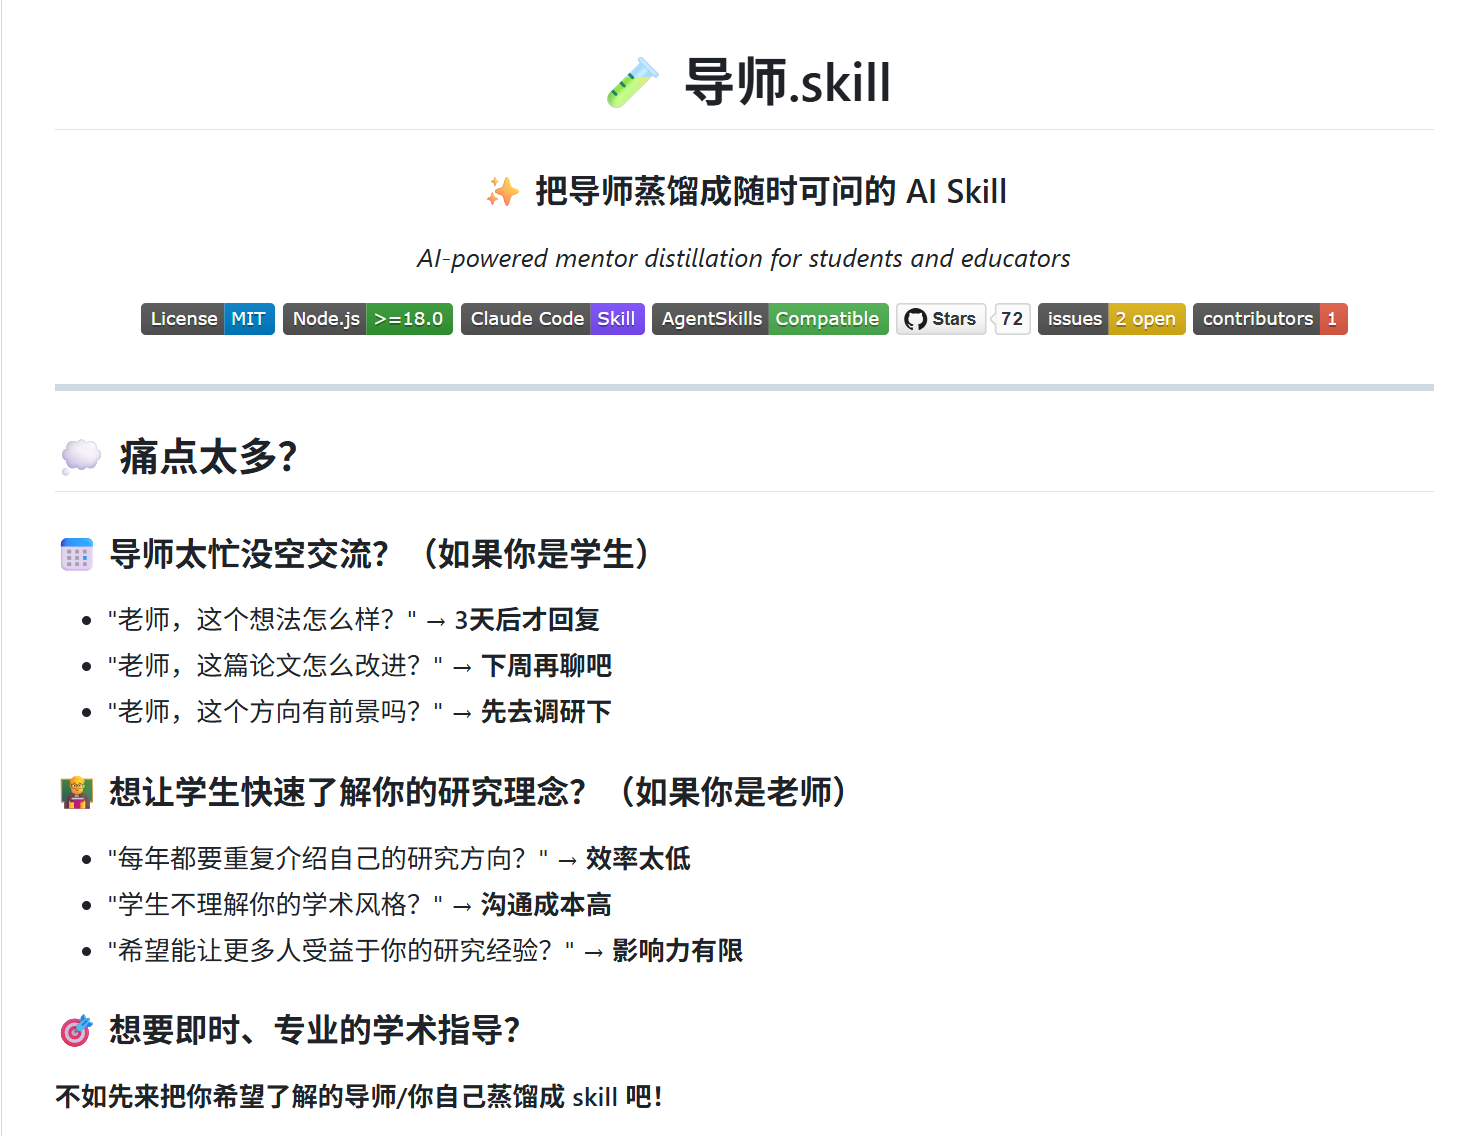Viewport: 1468px width, 1136px height.
Task: Click the issues 2 open badge
Action: [1111, 318]
